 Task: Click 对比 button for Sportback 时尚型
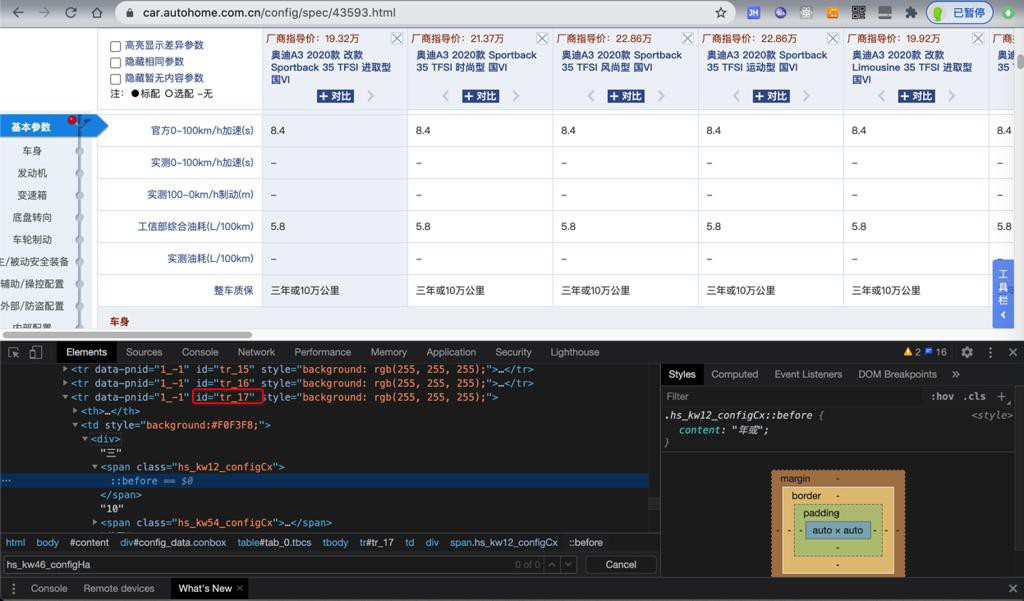click(480, 97)
